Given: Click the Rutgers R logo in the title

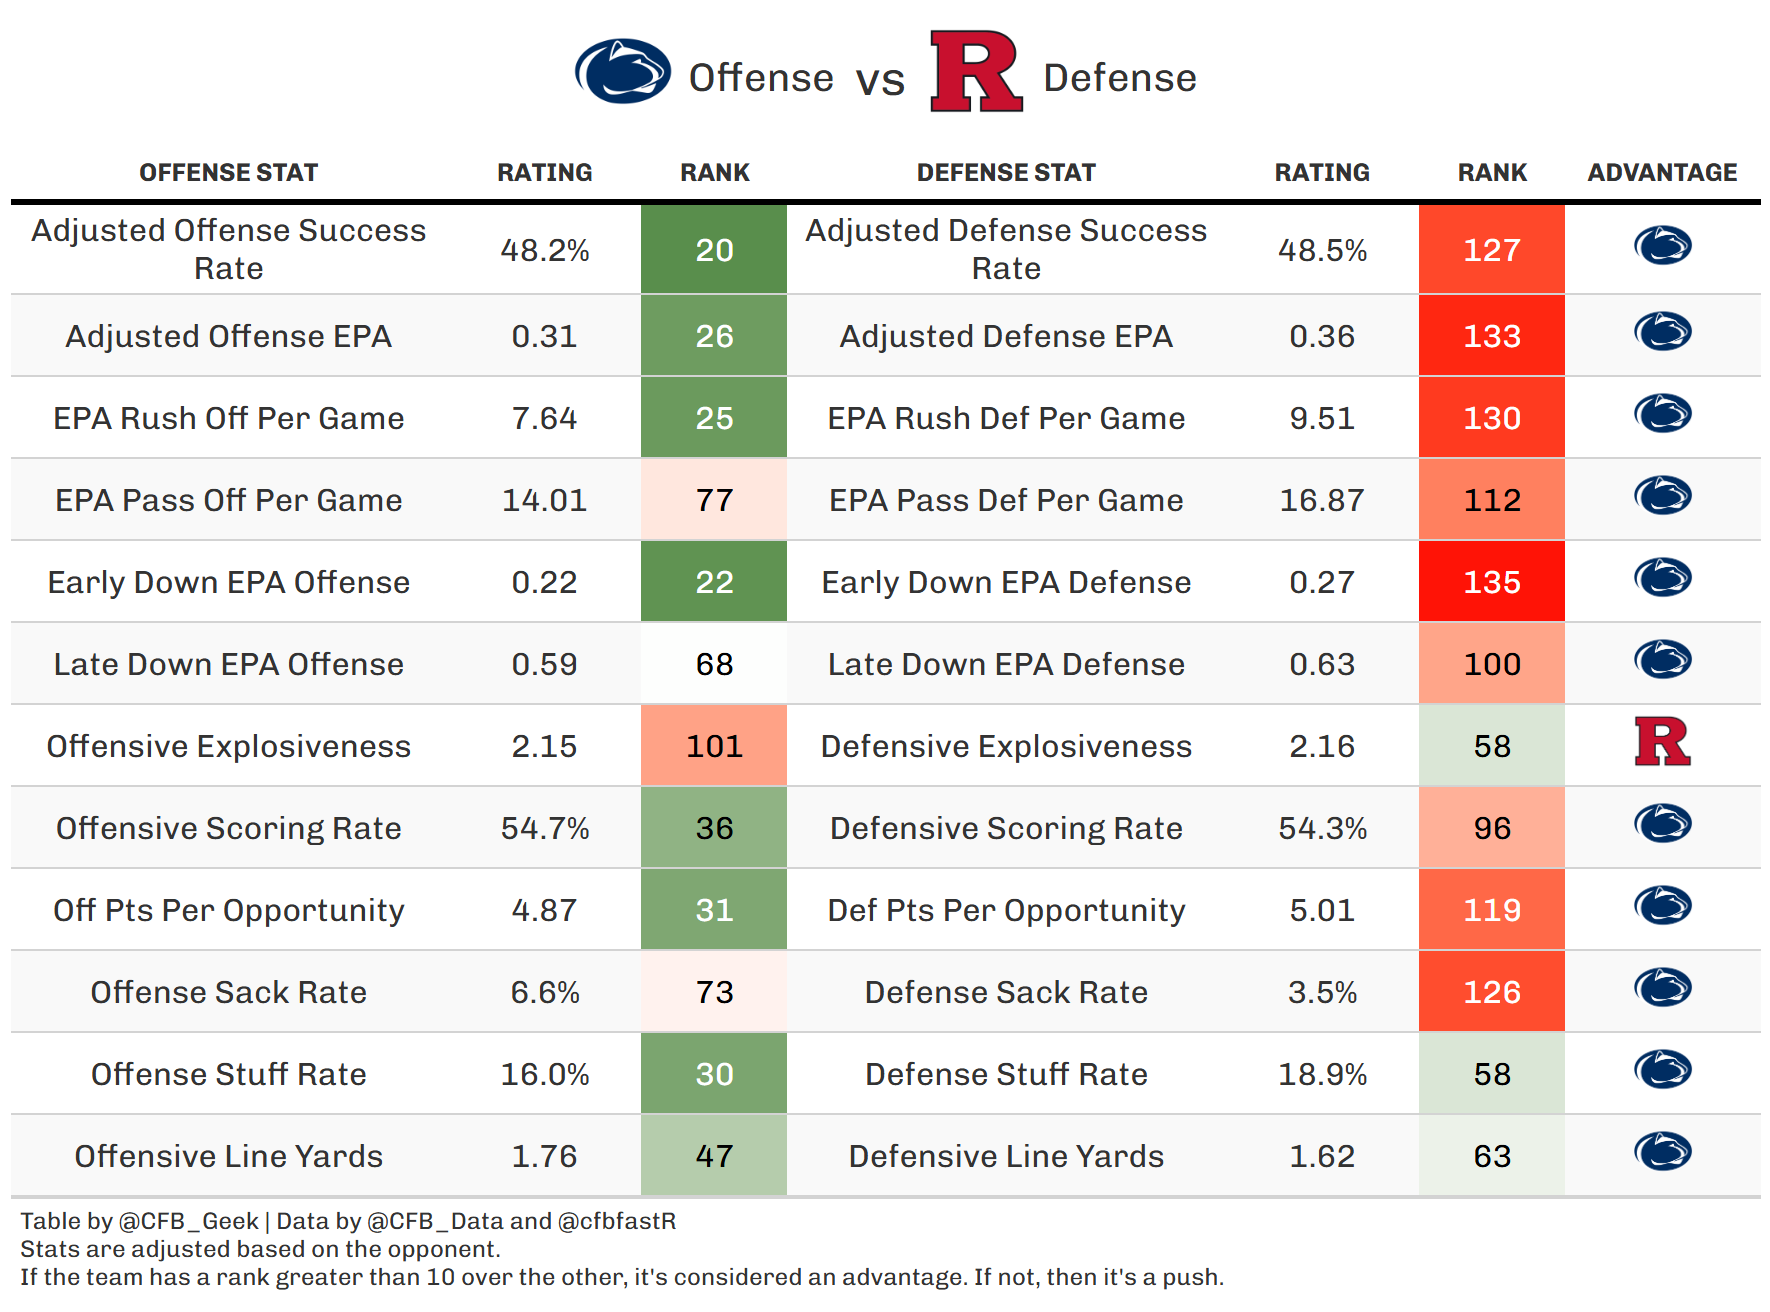Looking at the screenshot, I should pos(975,72).
